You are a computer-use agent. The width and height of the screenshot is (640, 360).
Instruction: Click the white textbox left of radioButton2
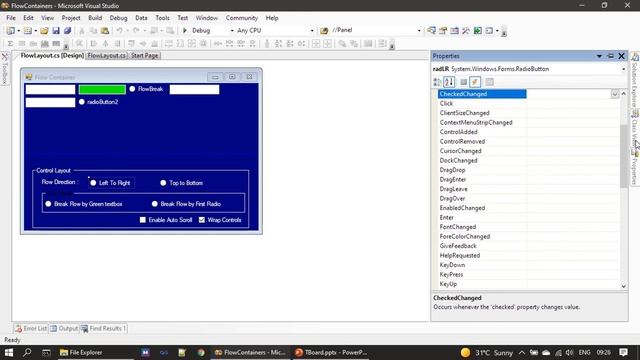pyautogui.click(x=50, y=102)
